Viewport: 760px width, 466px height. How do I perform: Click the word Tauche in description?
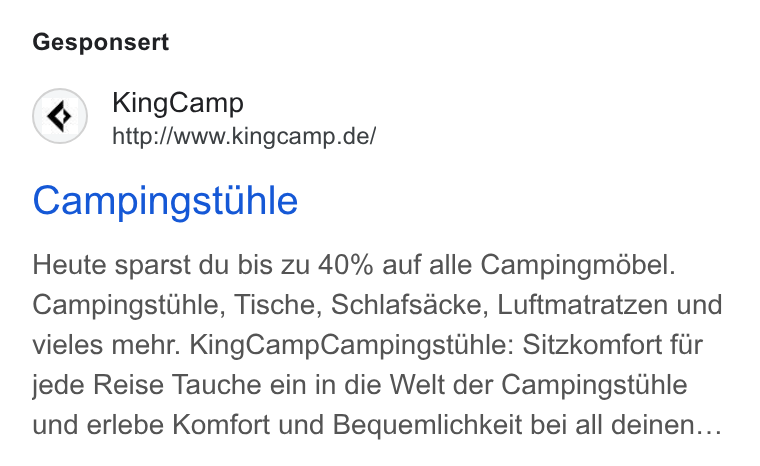click(217, 386)
